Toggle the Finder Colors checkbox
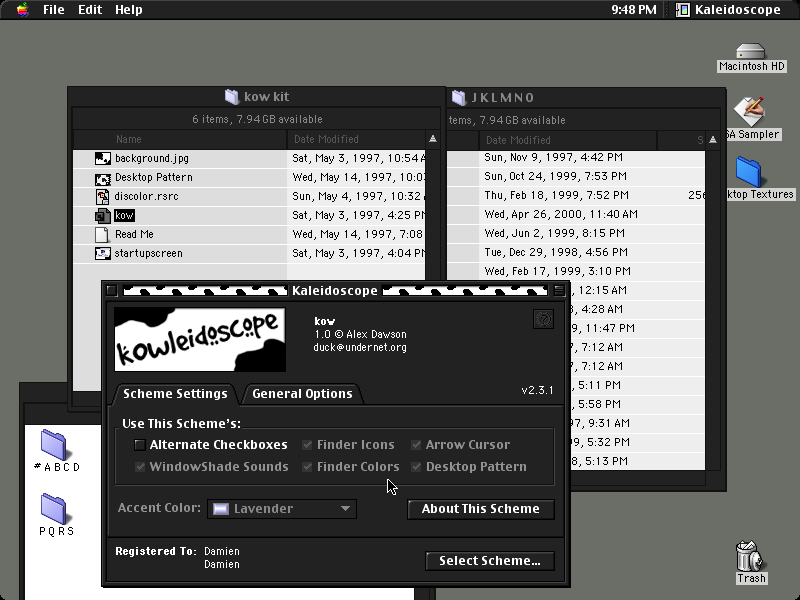The height and width of the screenshot is (600, 800). [307, 467]
